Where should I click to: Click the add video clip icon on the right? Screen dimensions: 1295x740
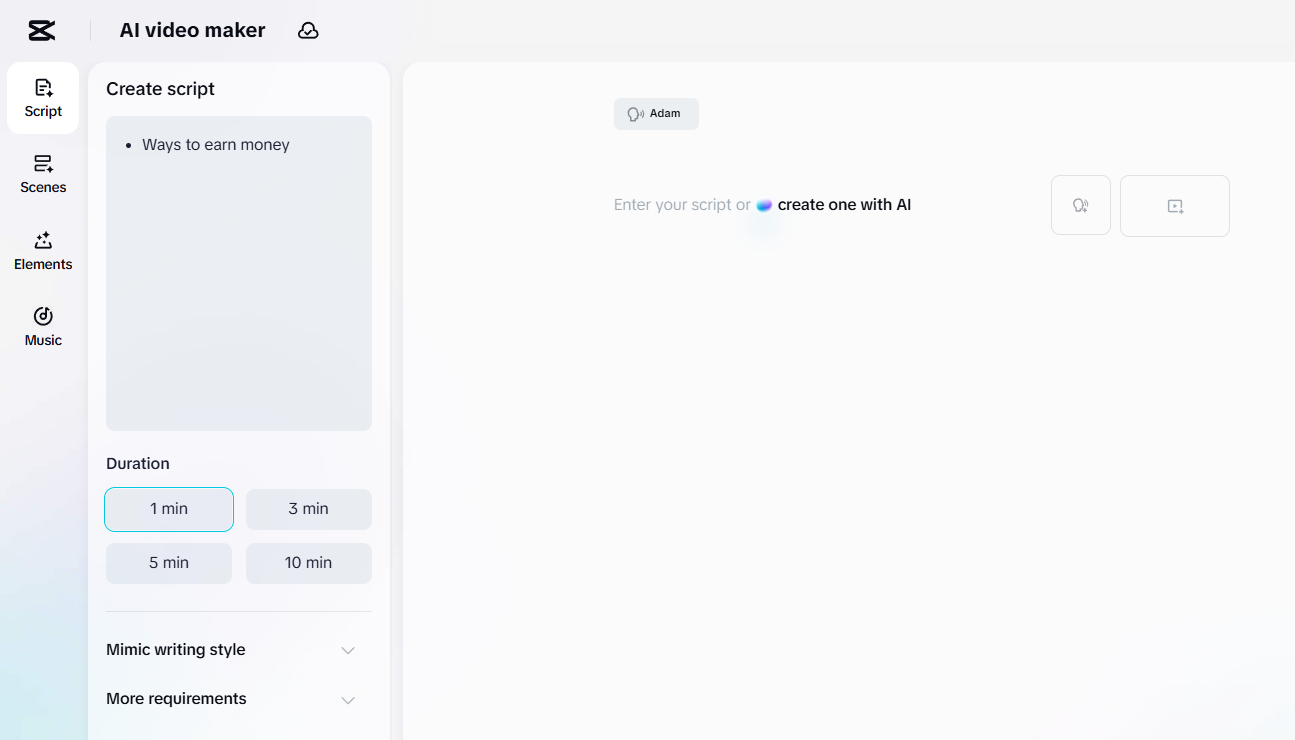tap(1174, 205)
